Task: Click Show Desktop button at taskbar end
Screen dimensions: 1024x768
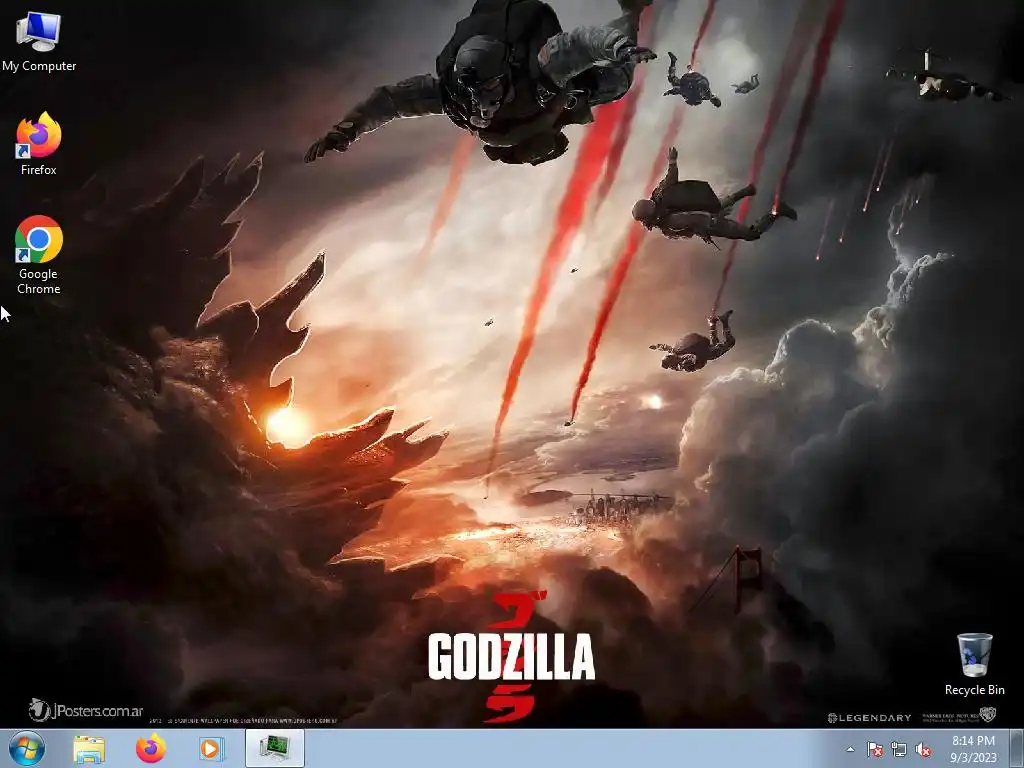Action: pyautogui.click(x=1017, y=748)
